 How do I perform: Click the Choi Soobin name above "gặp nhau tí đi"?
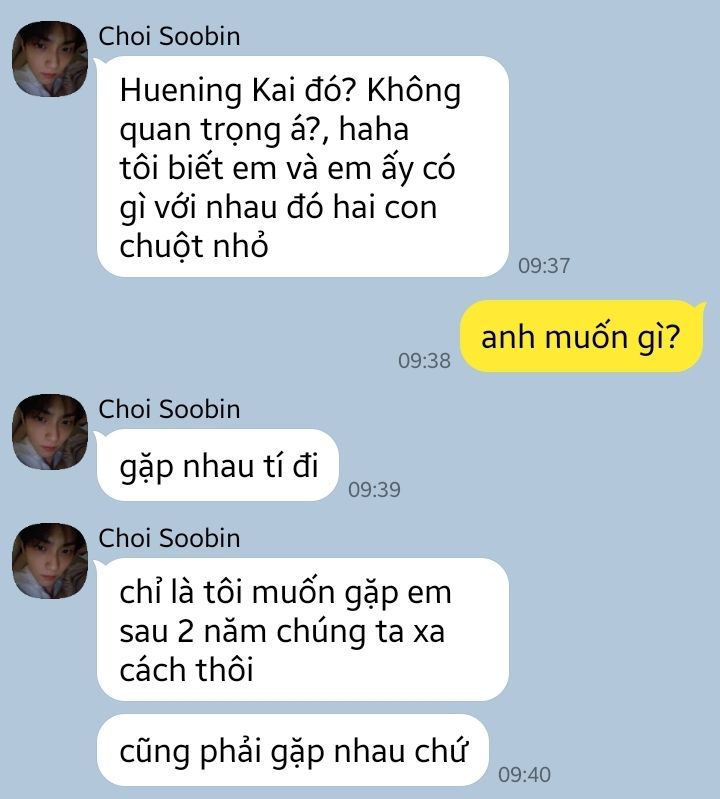pos(169,410)
